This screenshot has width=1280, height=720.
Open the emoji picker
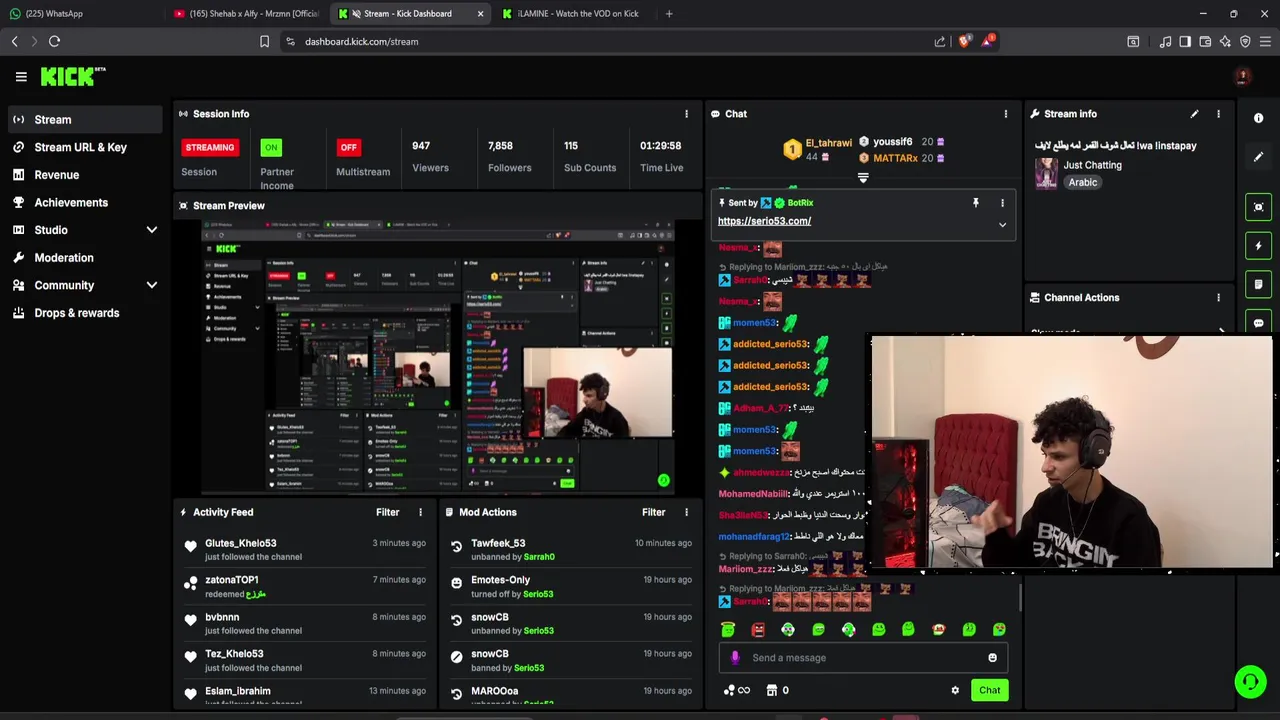(x=992, y=658)
